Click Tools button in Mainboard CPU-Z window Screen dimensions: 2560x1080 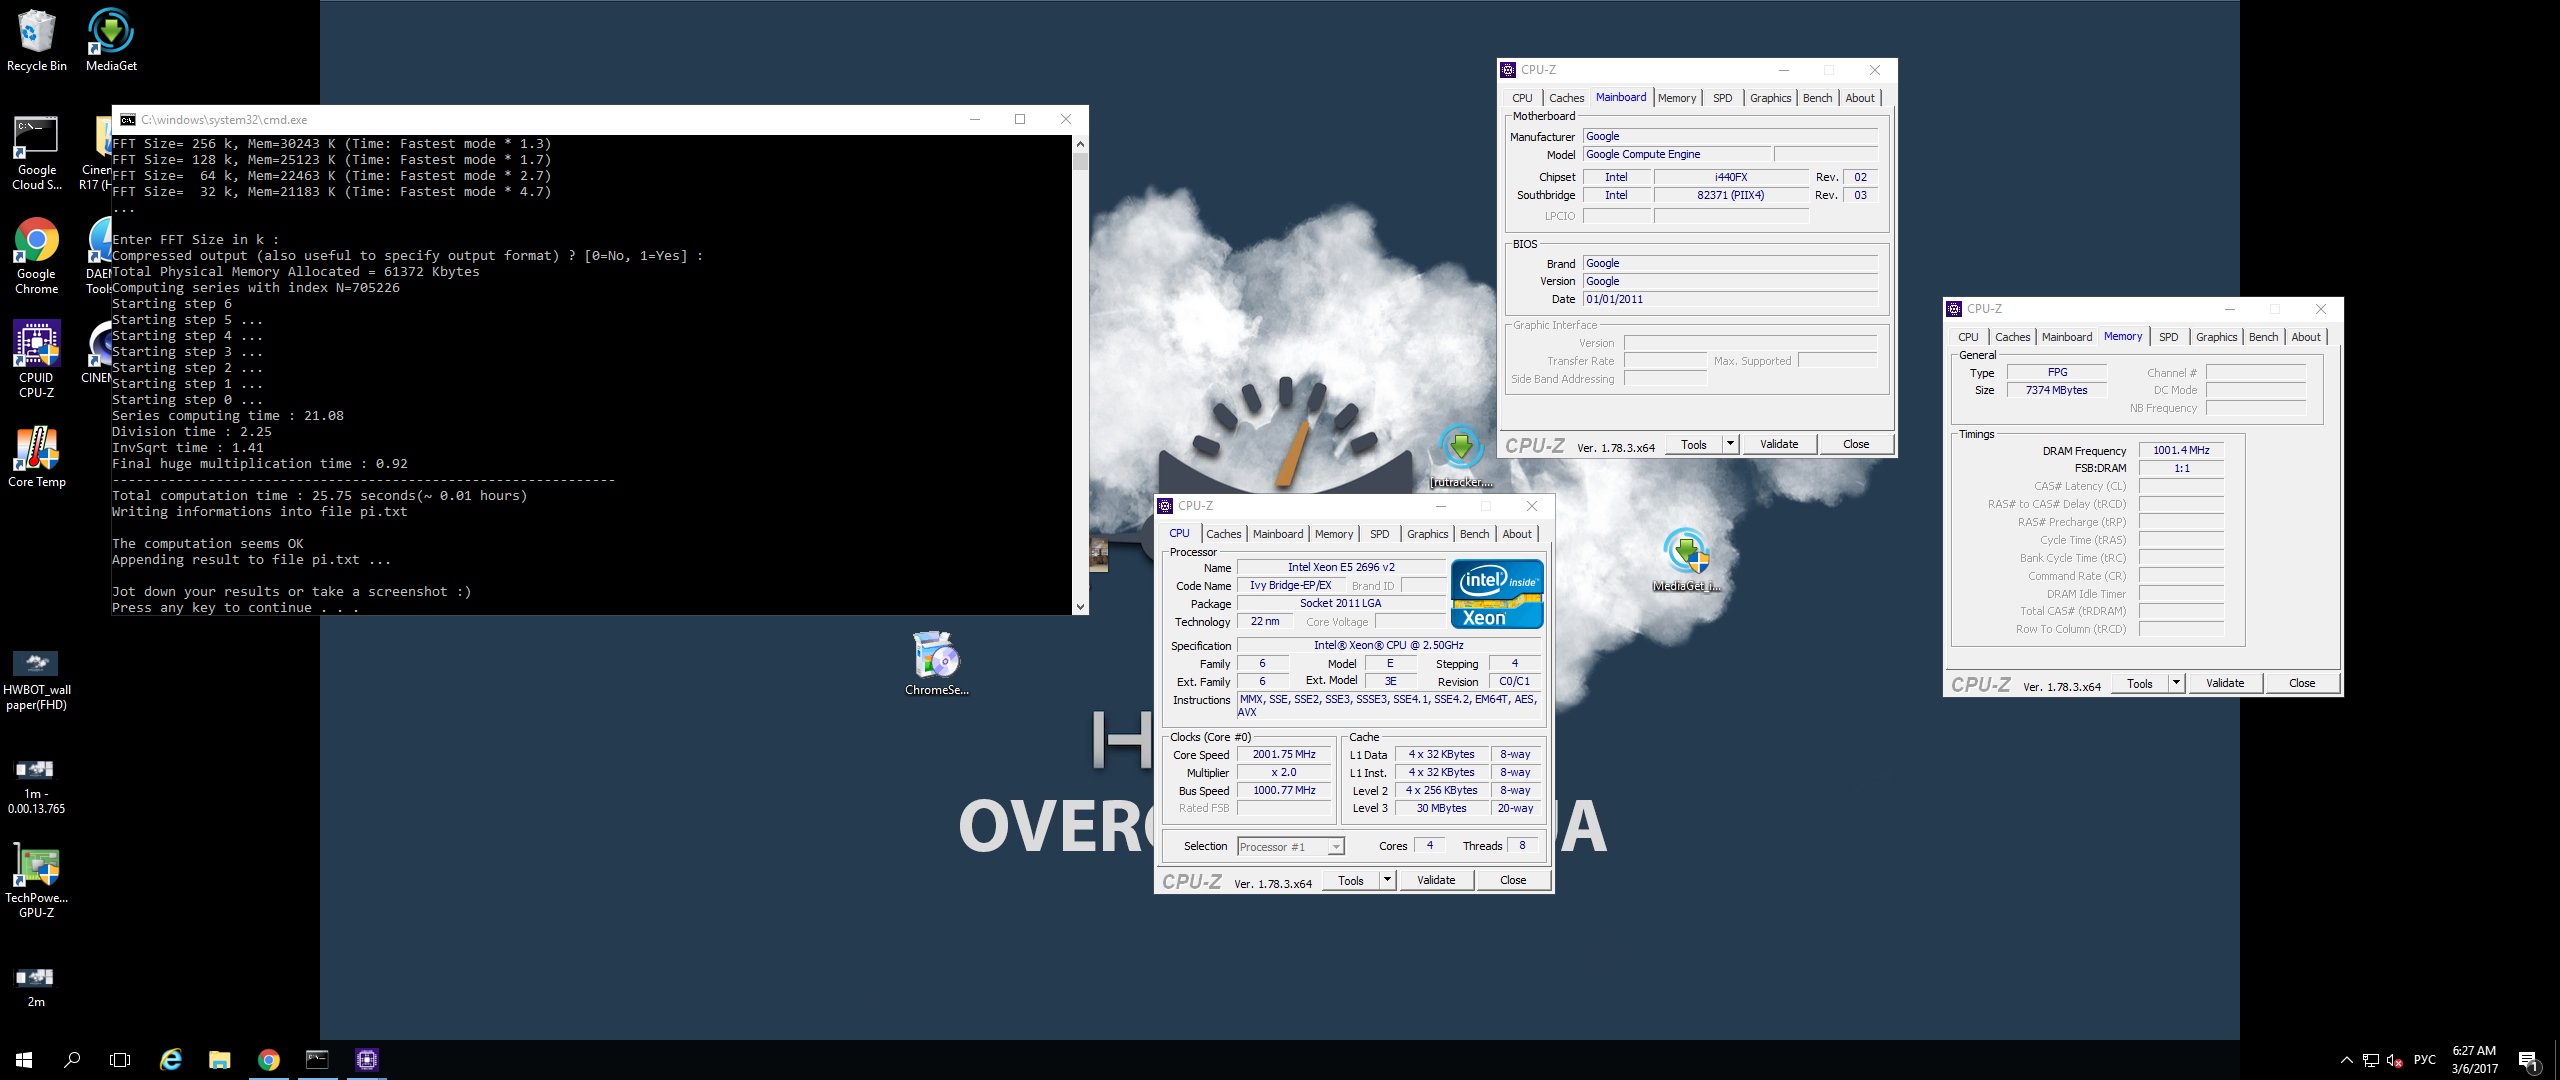pyautogui.click(x=1694, y=444)
